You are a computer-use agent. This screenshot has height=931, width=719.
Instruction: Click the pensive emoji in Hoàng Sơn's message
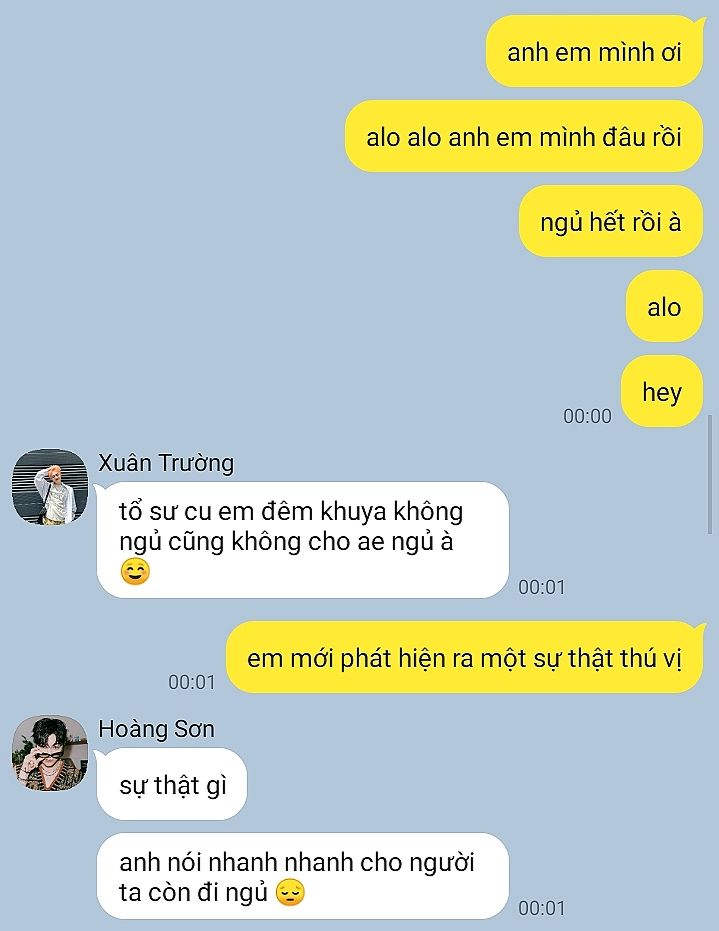pyautogui.click(x=290, y=892)
